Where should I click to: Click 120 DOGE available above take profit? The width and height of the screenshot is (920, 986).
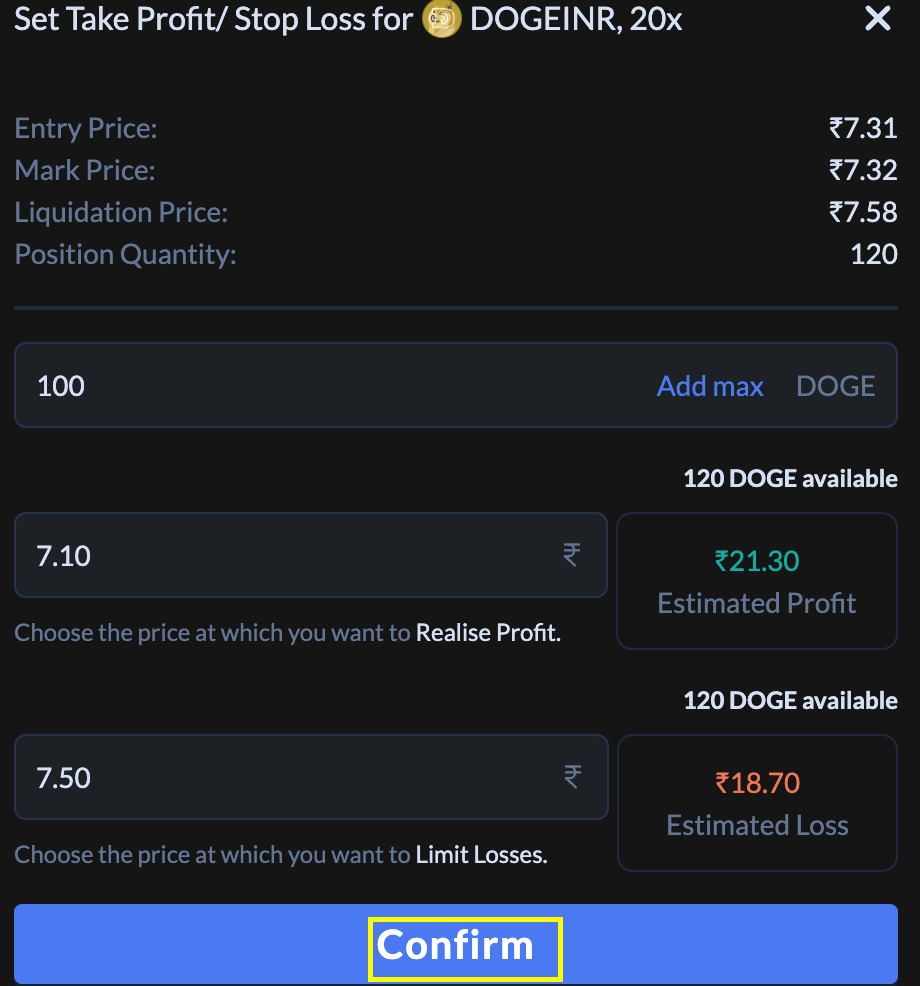790,479
